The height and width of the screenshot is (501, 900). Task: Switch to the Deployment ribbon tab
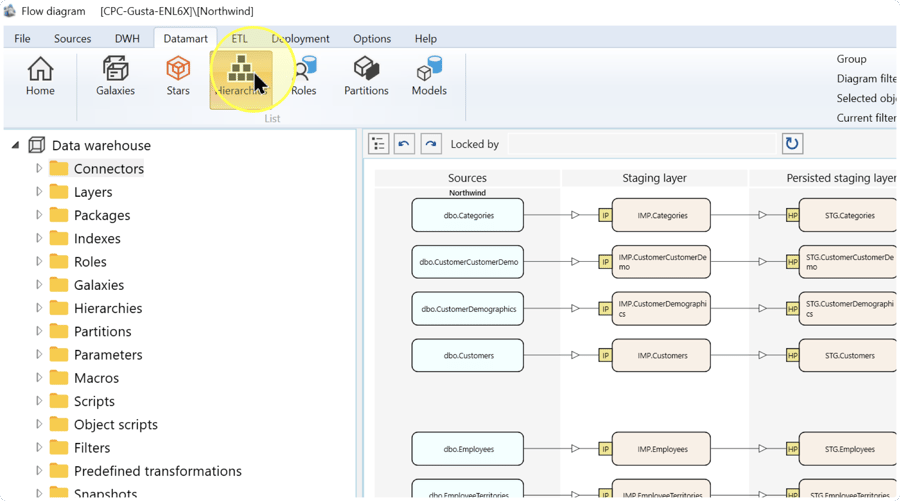coord(300,38)
